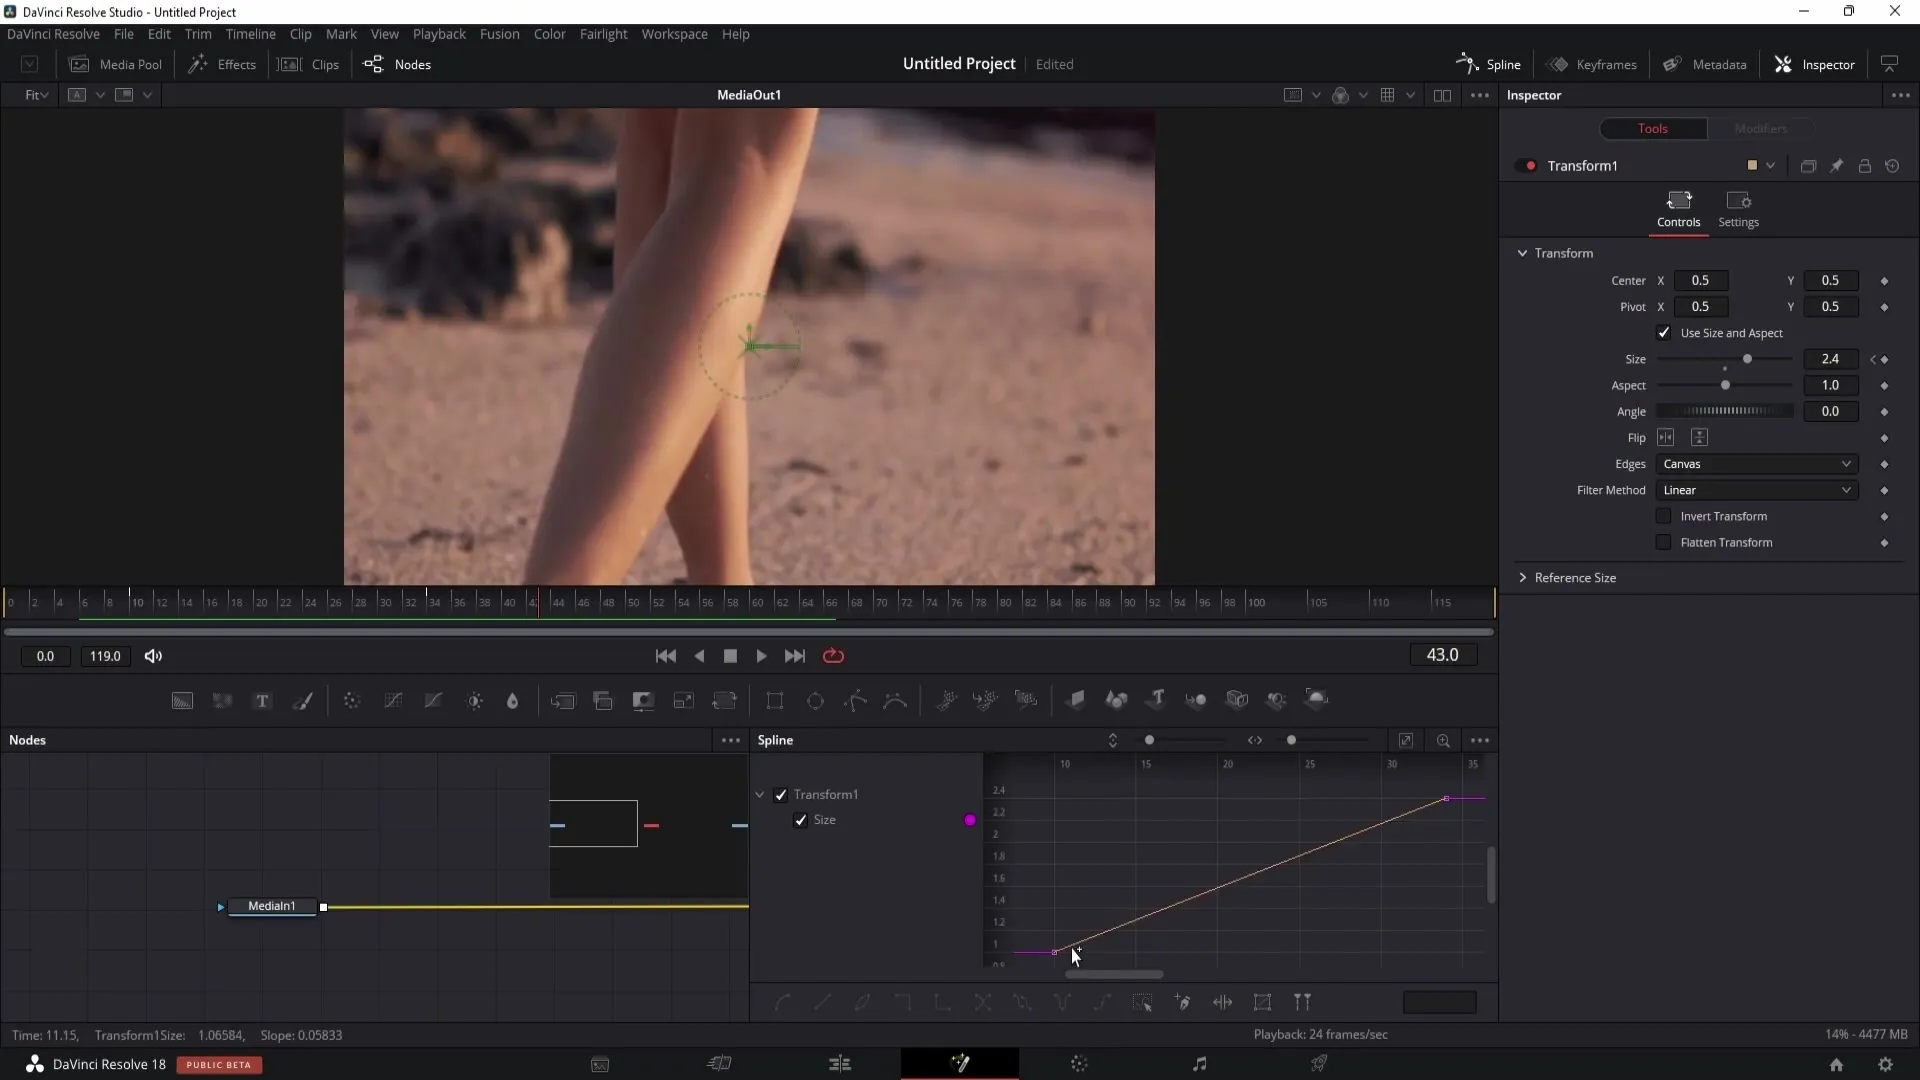Image resolution: width=1920 pixels, height=1080 pixels.
Task: Select the Tools tab in Inspector
Action: (x=1652, y=129)
